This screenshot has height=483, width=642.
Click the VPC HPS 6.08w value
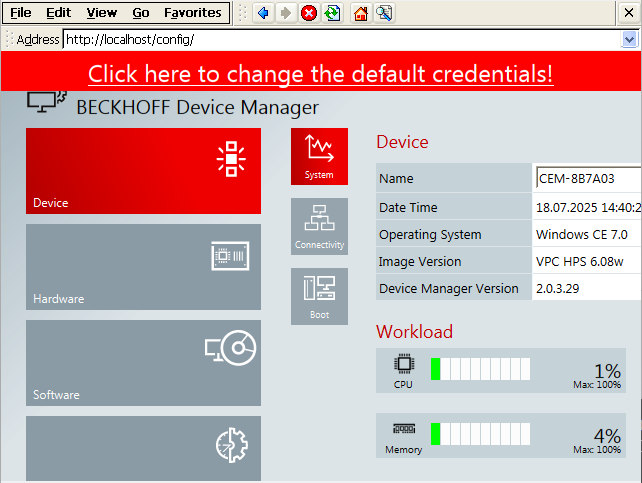579,262
